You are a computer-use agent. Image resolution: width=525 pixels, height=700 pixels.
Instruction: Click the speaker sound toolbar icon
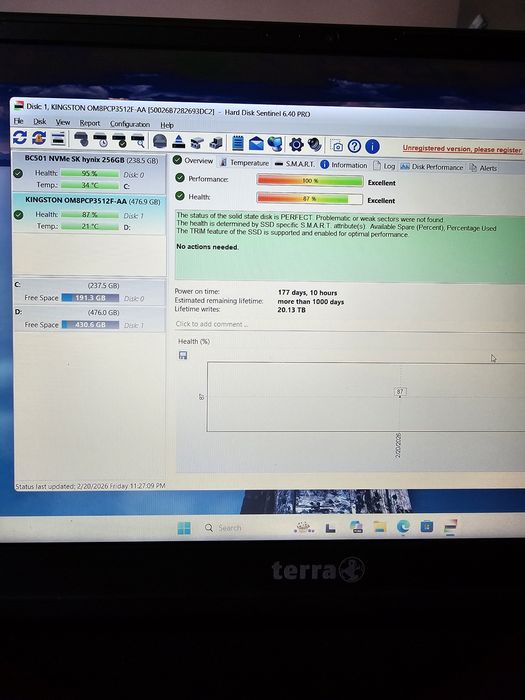(x=315, y=145)
